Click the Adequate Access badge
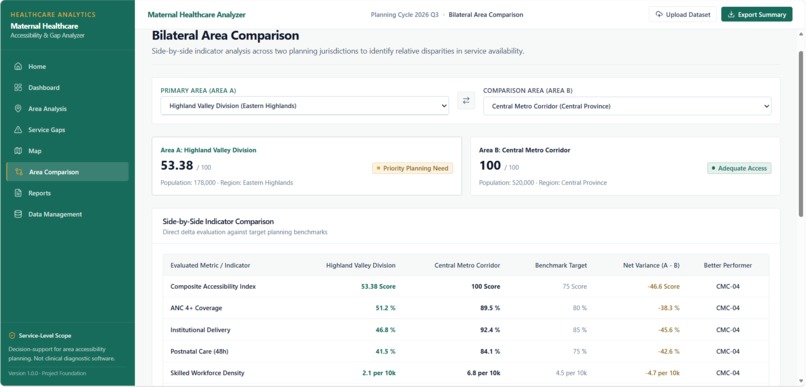Image resolution: width=806 pixels, height=387 pixels. click(x=739, y=168)
